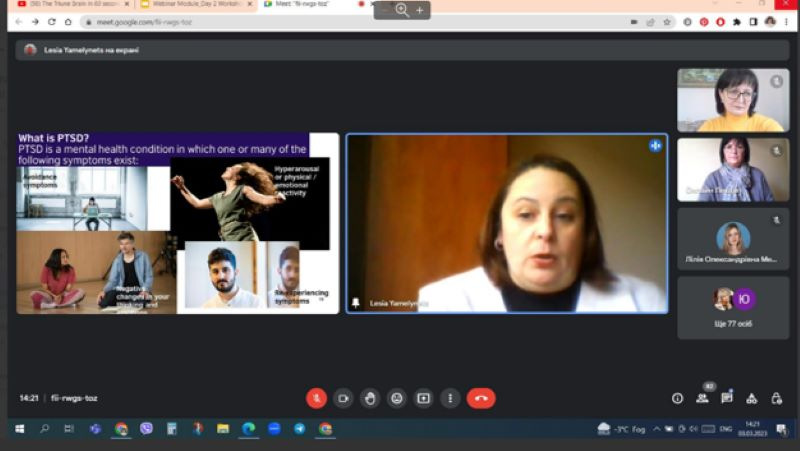This screenshot has height=451, width=800.
Task: Go forward in the browser
Action: coord(35,22)
